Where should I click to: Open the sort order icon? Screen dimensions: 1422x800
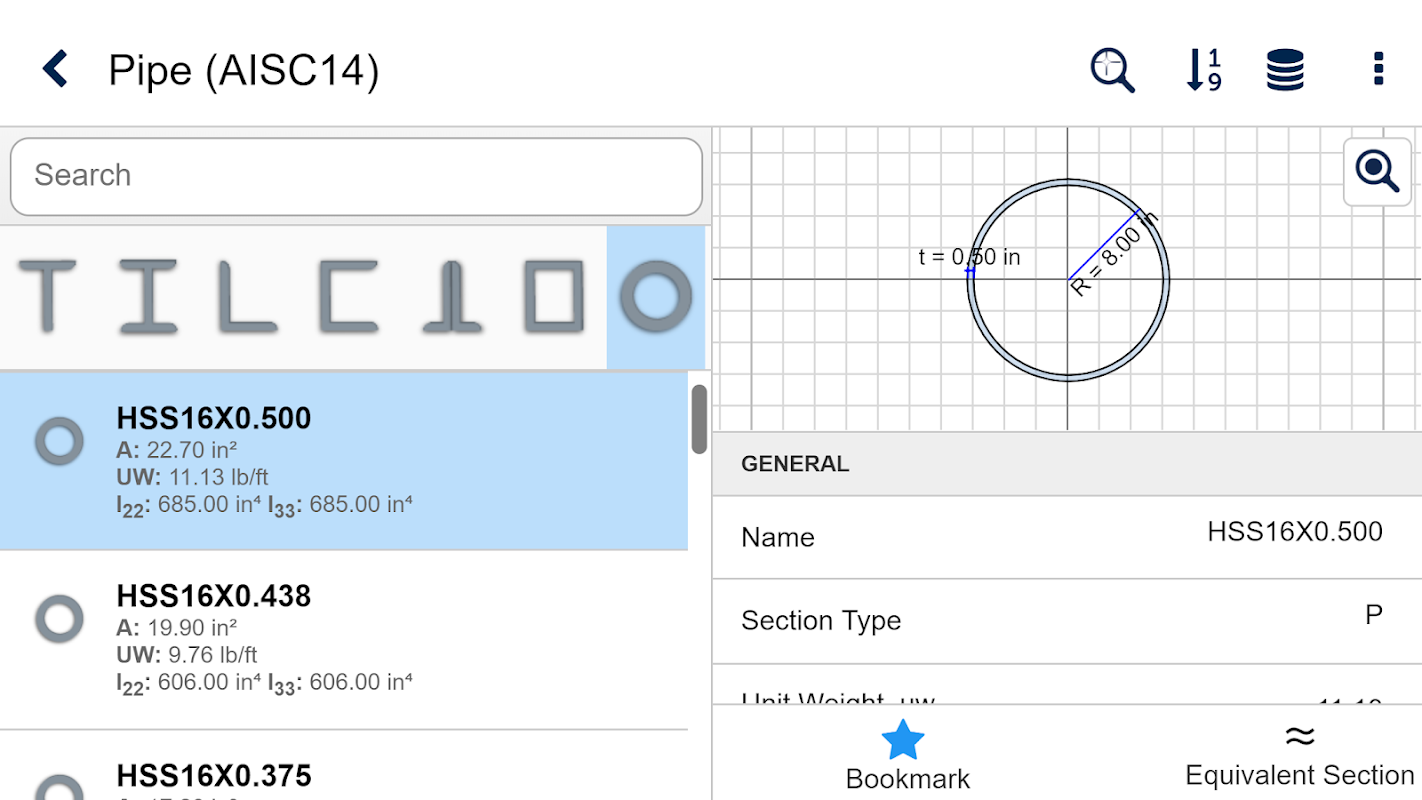tap(1203, 70)
